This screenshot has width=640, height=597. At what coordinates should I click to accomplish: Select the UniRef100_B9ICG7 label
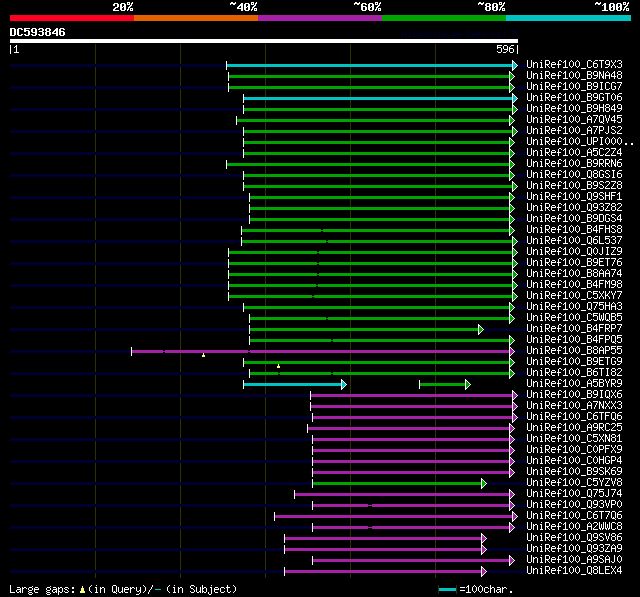pyautogui.click(x=574, y=87)
